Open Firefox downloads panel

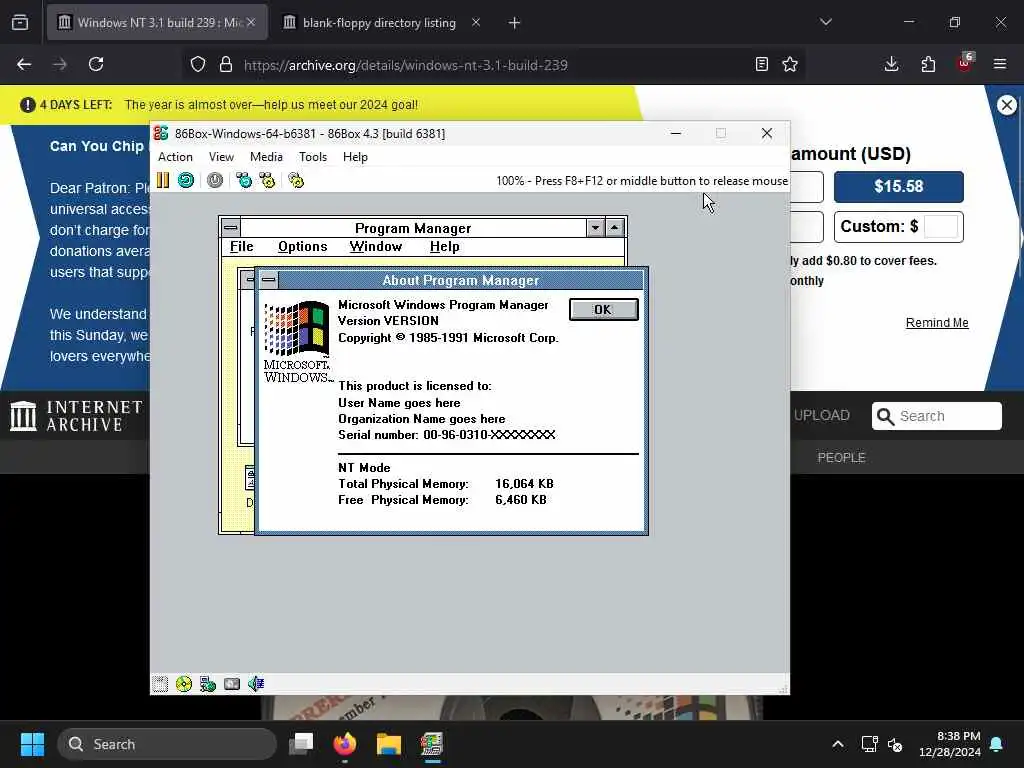(891, 65)
